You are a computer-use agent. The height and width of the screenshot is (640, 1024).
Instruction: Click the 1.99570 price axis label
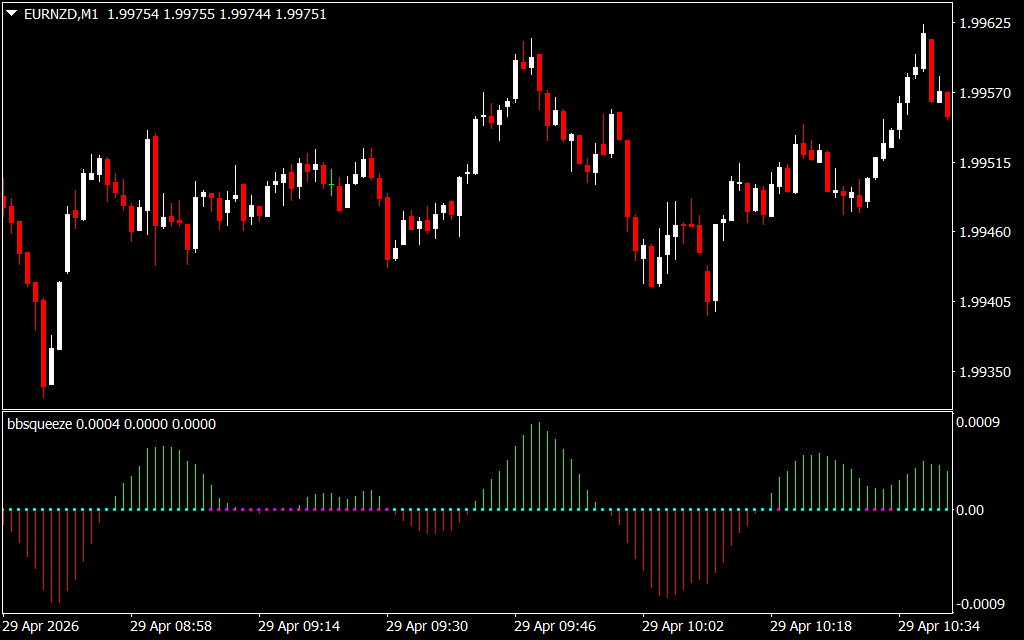pyautogui.click(x=983, y=93)
